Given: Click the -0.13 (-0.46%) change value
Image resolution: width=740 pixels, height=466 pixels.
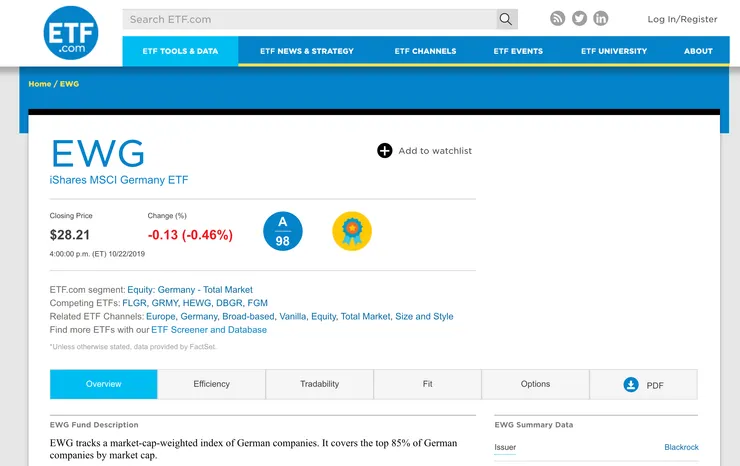Looking at the screenshot, I should click(190, 235).
